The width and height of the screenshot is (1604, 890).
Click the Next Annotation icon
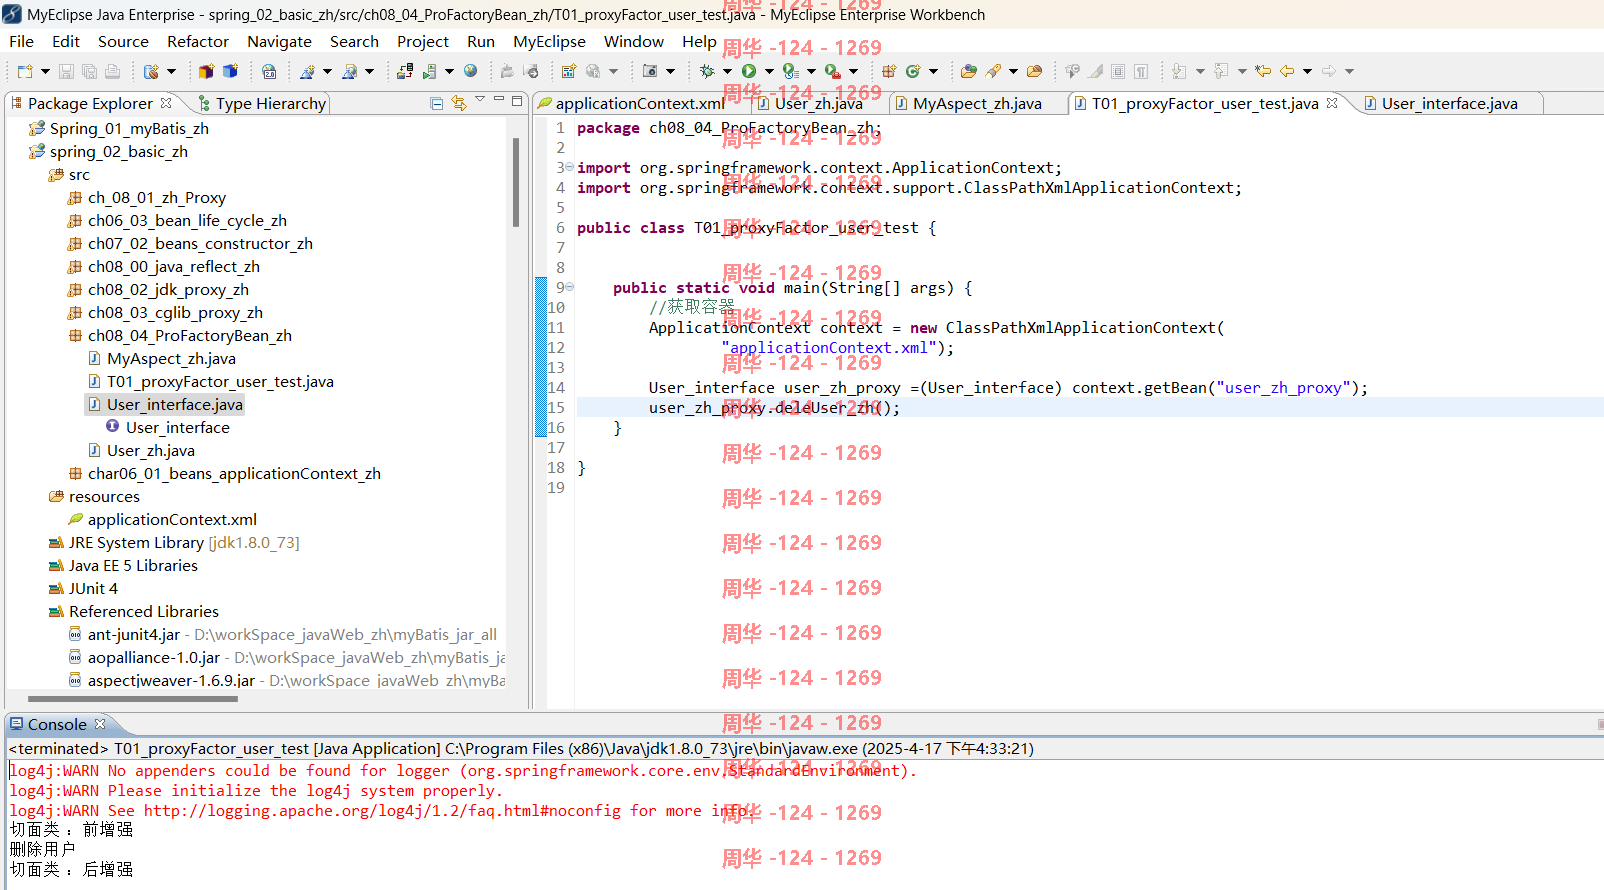coord(1179,71)
